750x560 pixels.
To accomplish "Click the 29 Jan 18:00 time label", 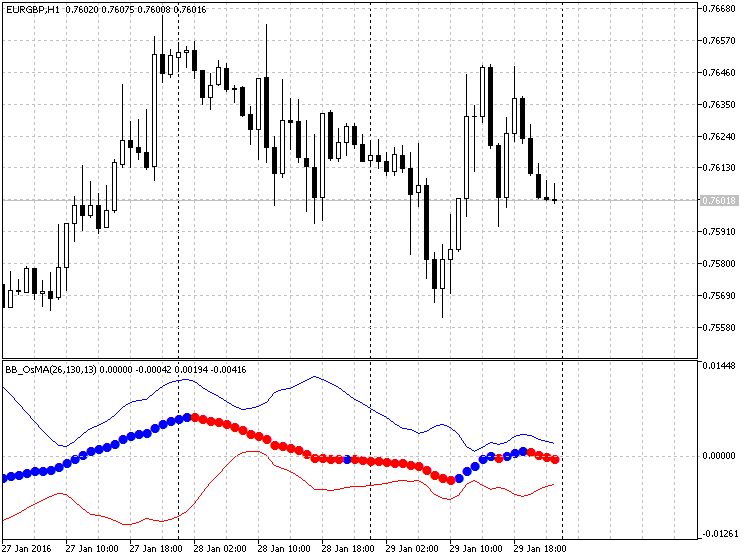I will tap(539, 549).
